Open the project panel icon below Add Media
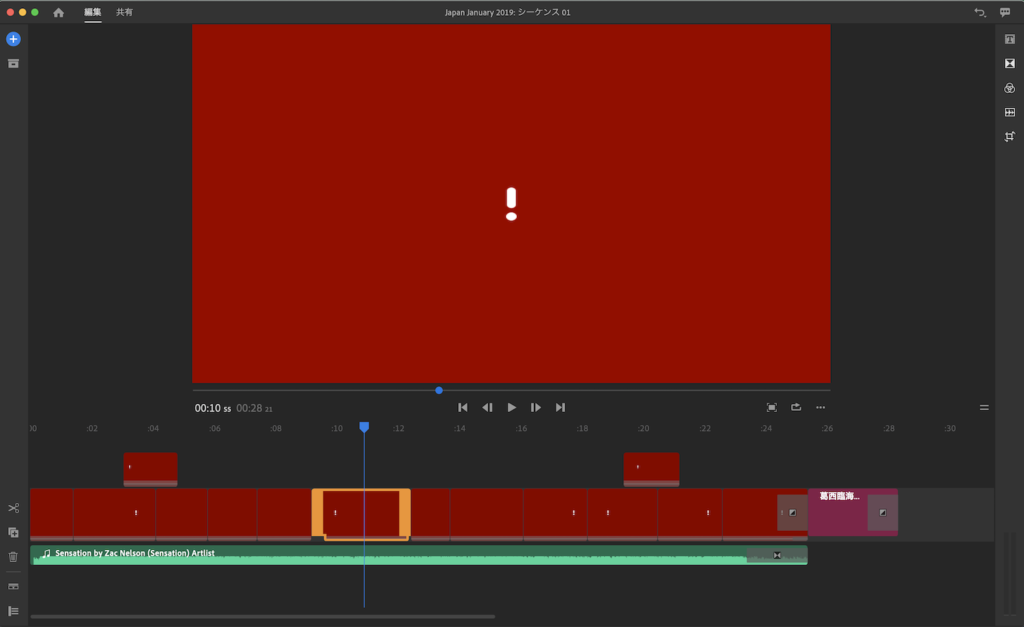Image resolution: width=1024 pixels, height=627 pixels. coord(13,63)
